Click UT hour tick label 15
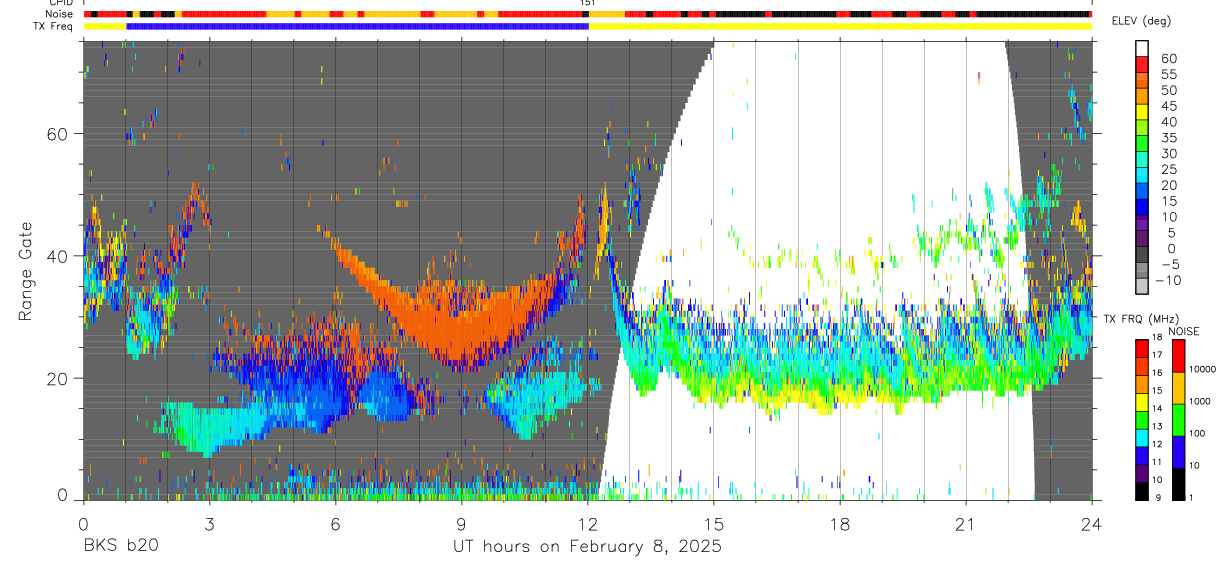Screen dimensions: 1228x567 tap(713, 522)
